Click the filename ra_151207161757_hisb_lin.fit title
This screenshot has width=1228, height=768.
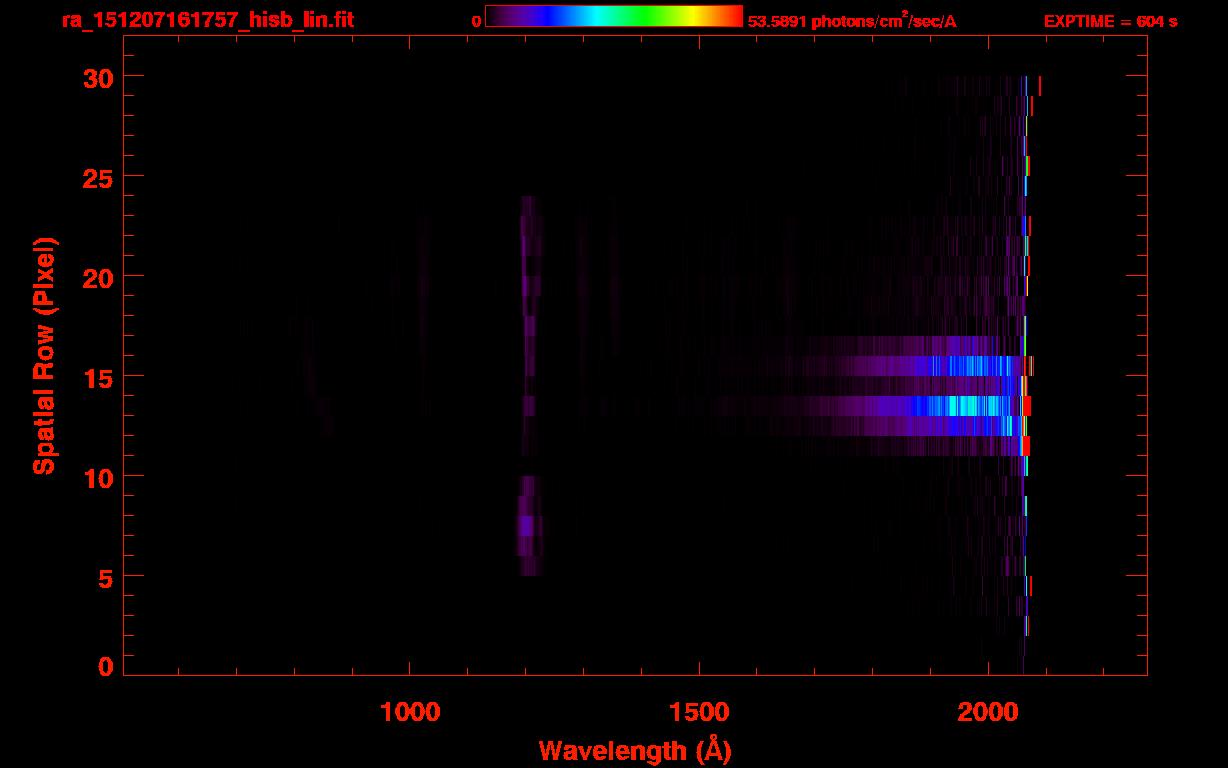[207, 20]
